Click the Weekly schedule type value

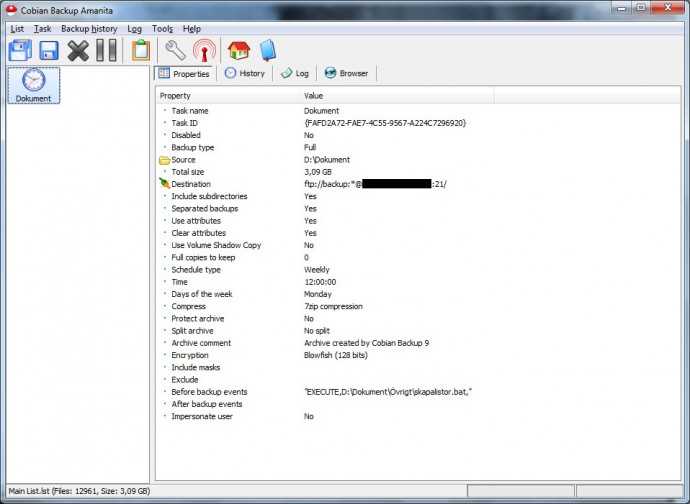point(316,270)
